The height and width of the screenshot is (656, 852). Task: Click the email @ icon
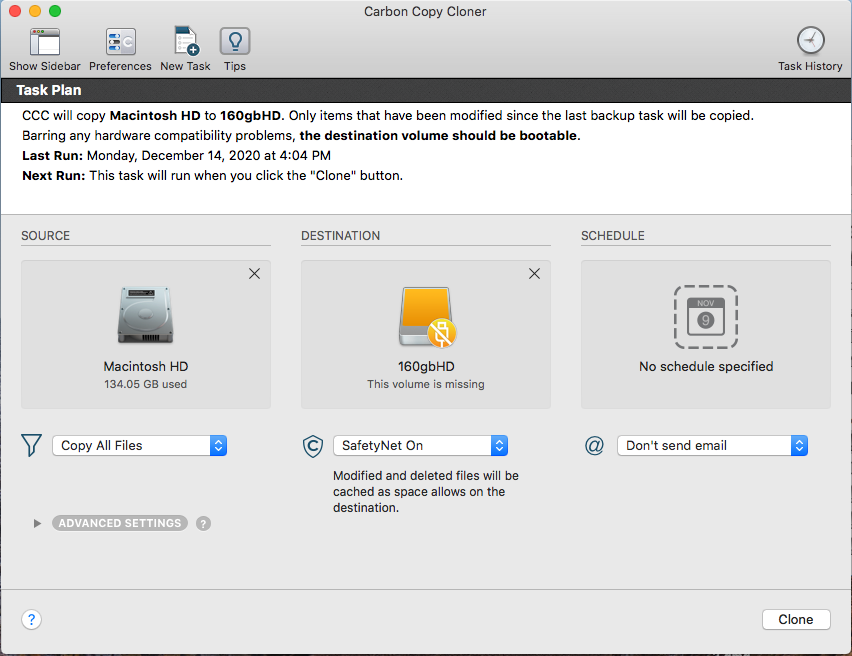pos(595,446)
